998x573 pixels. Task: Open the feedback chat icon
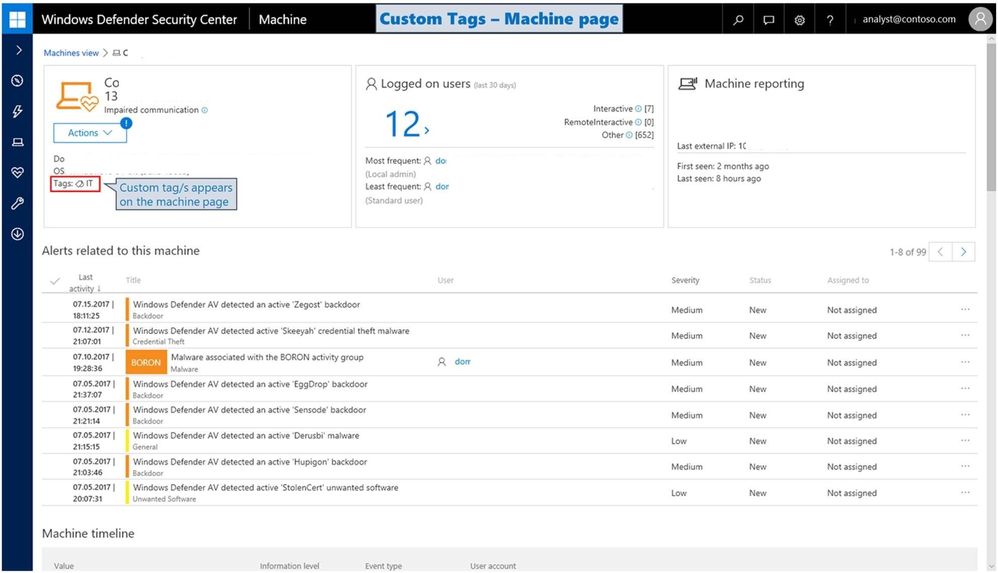point(769,20)
